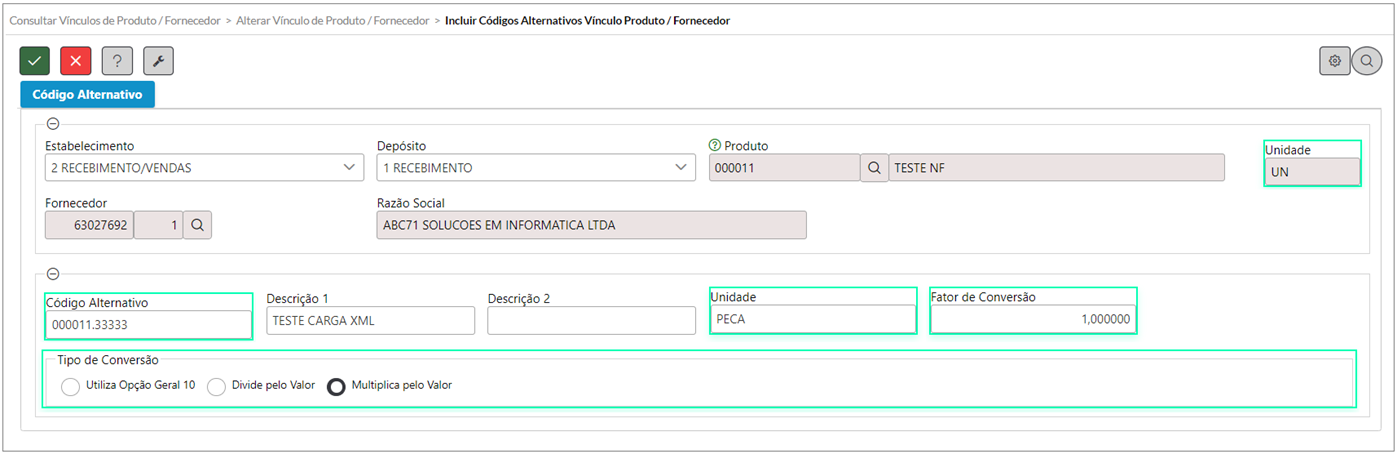Viewport: 1397px width, 454px height.
Task: Collapse the Código Alternativo details section
Action: point(53,274)
